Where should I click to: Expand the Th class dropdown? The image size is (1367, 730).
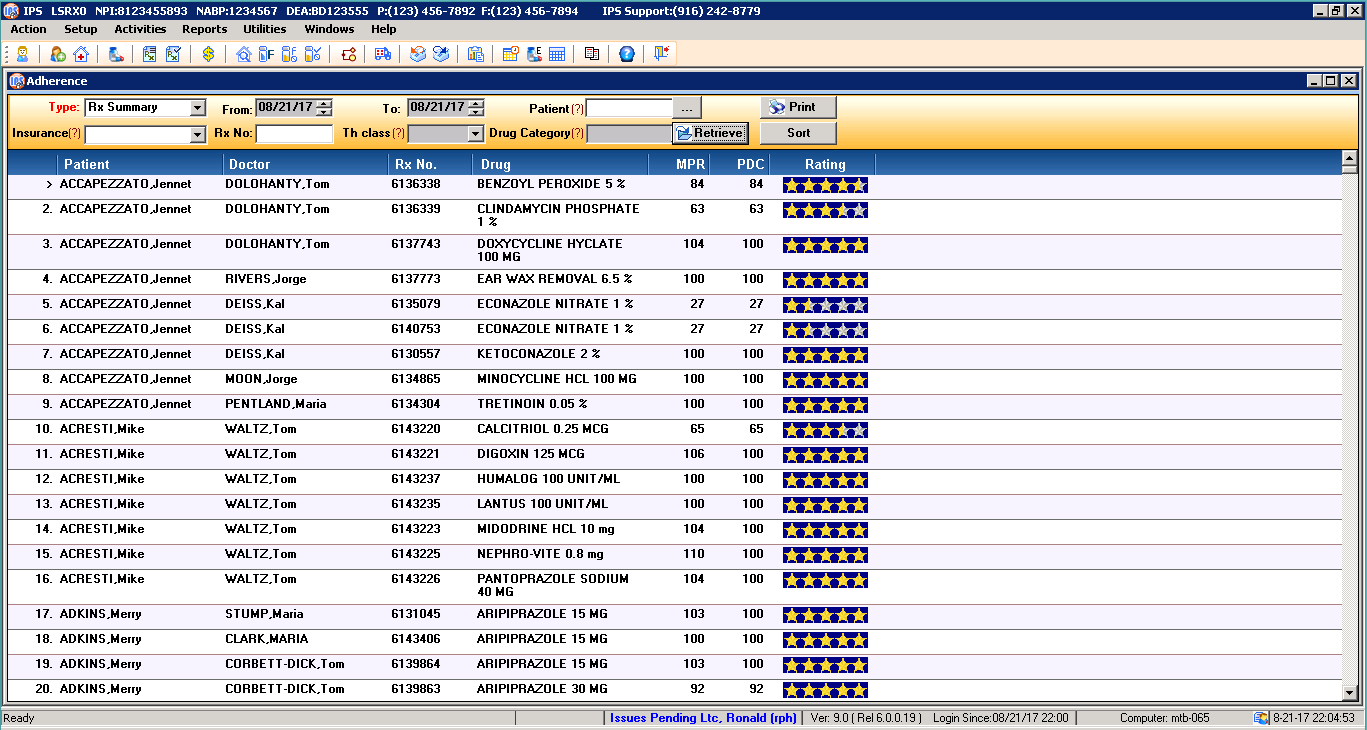point(476,134)
